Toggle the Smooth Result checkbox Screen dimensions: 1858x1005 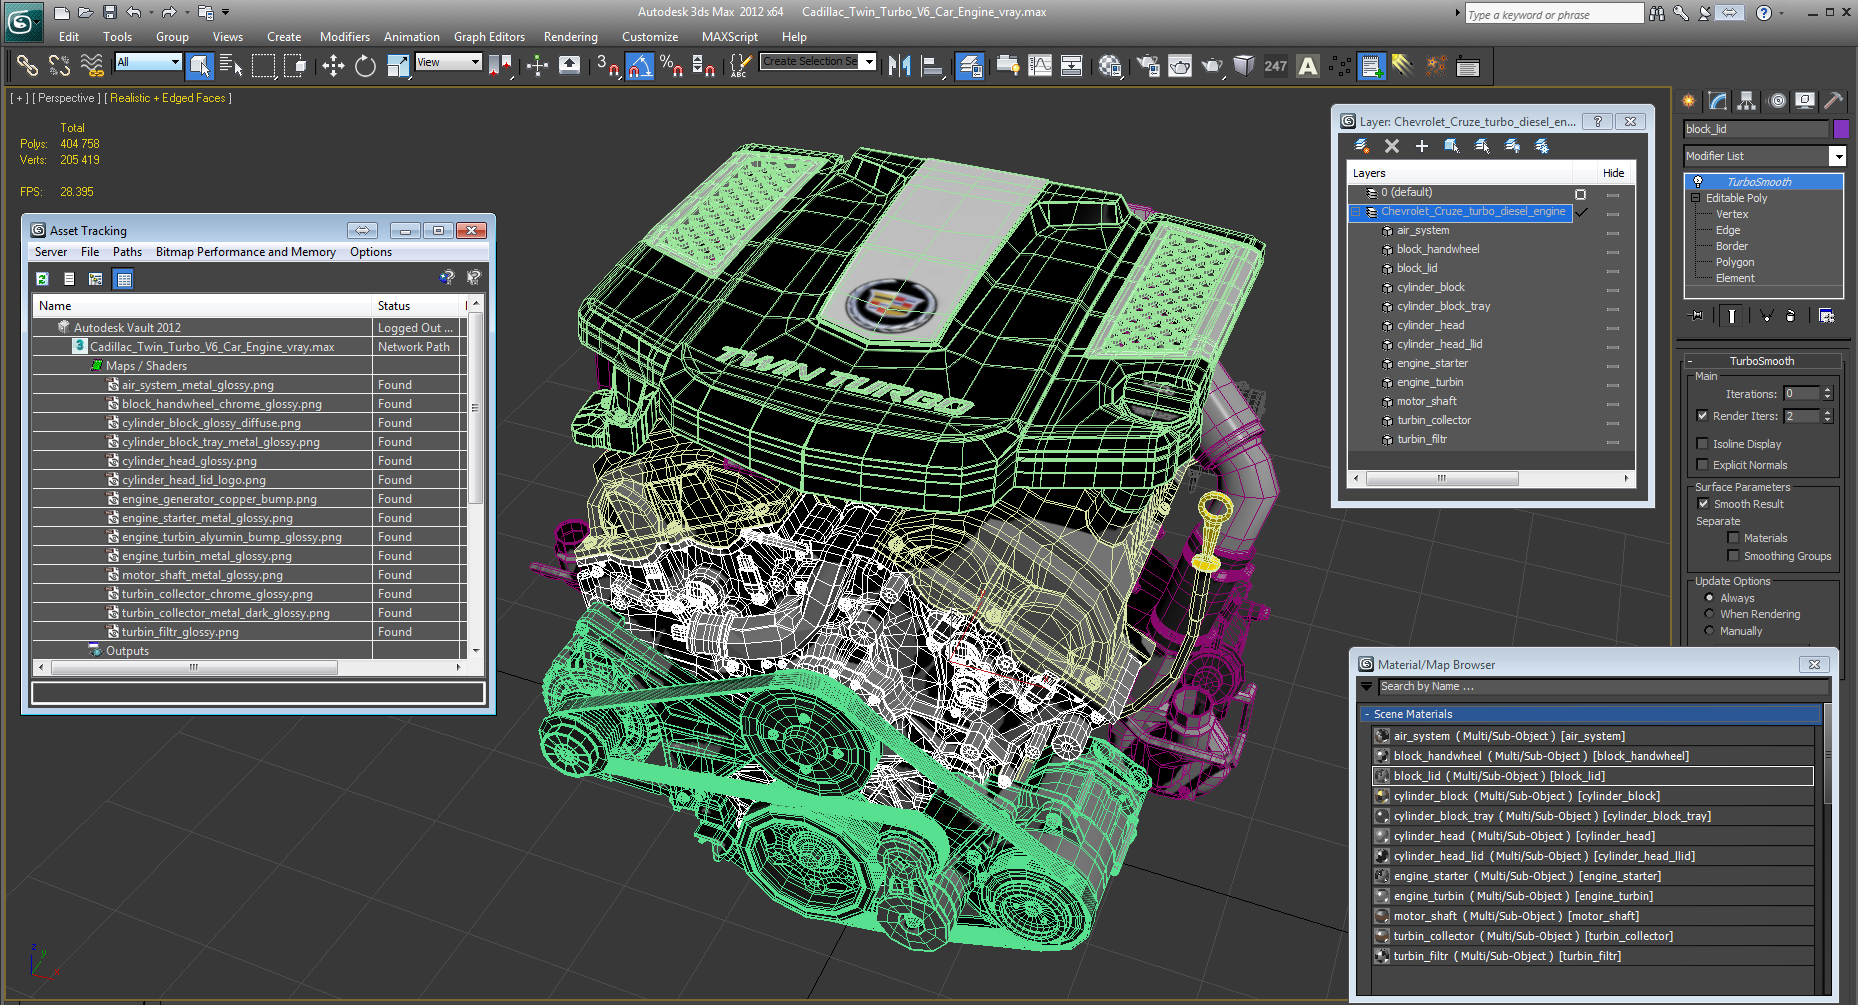pos(1703,504)
